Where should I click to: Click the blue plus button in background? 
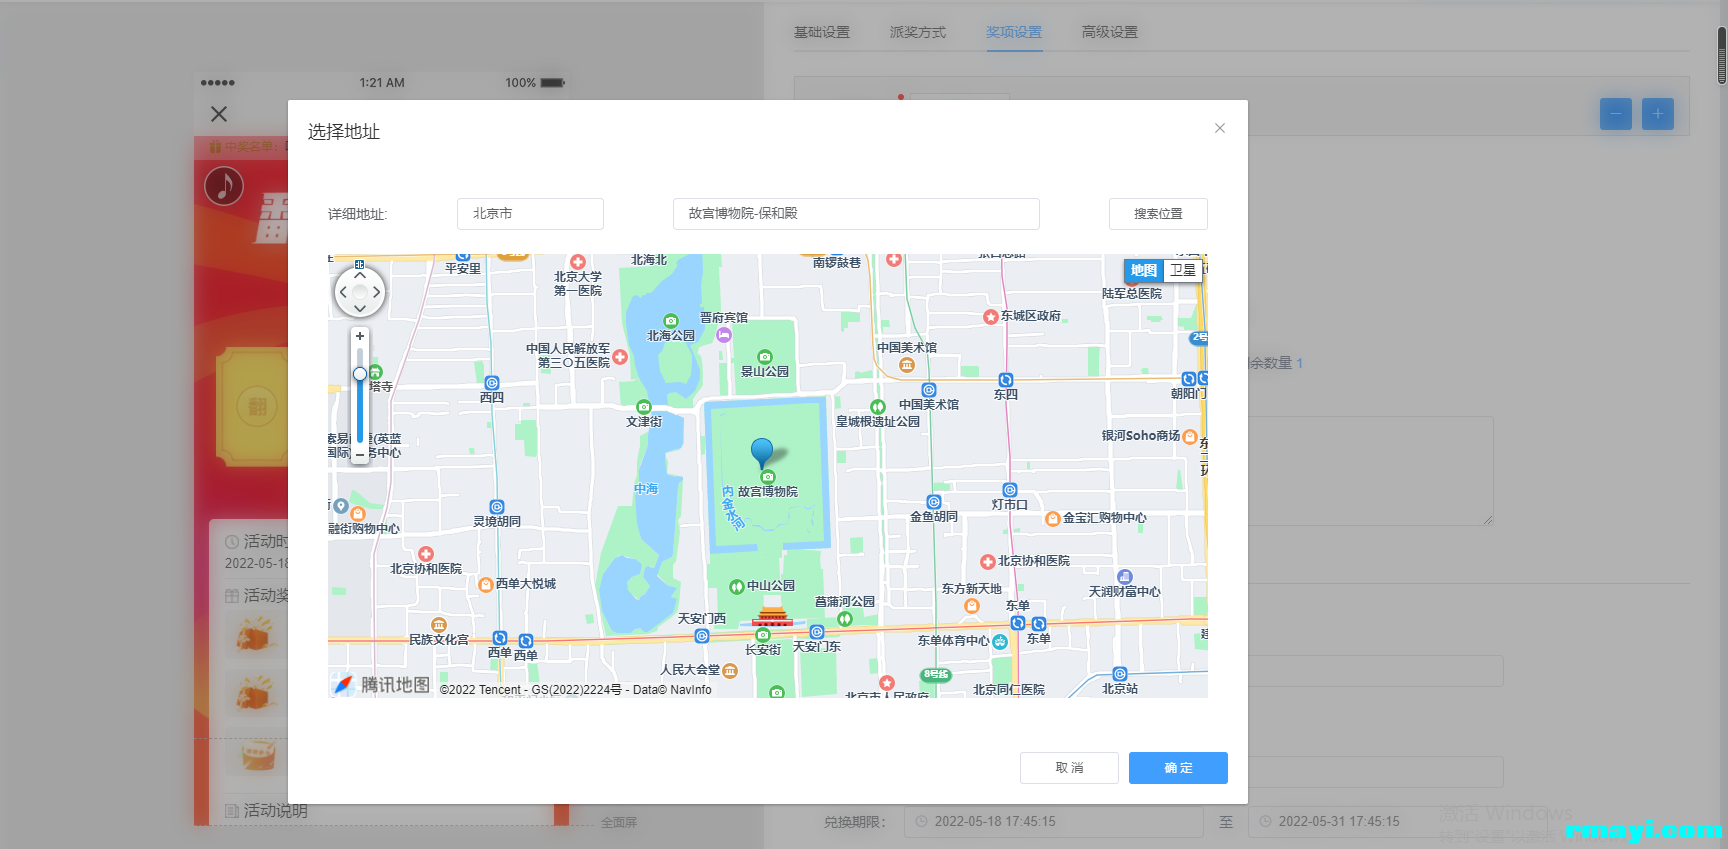(x=1658, y=114)
